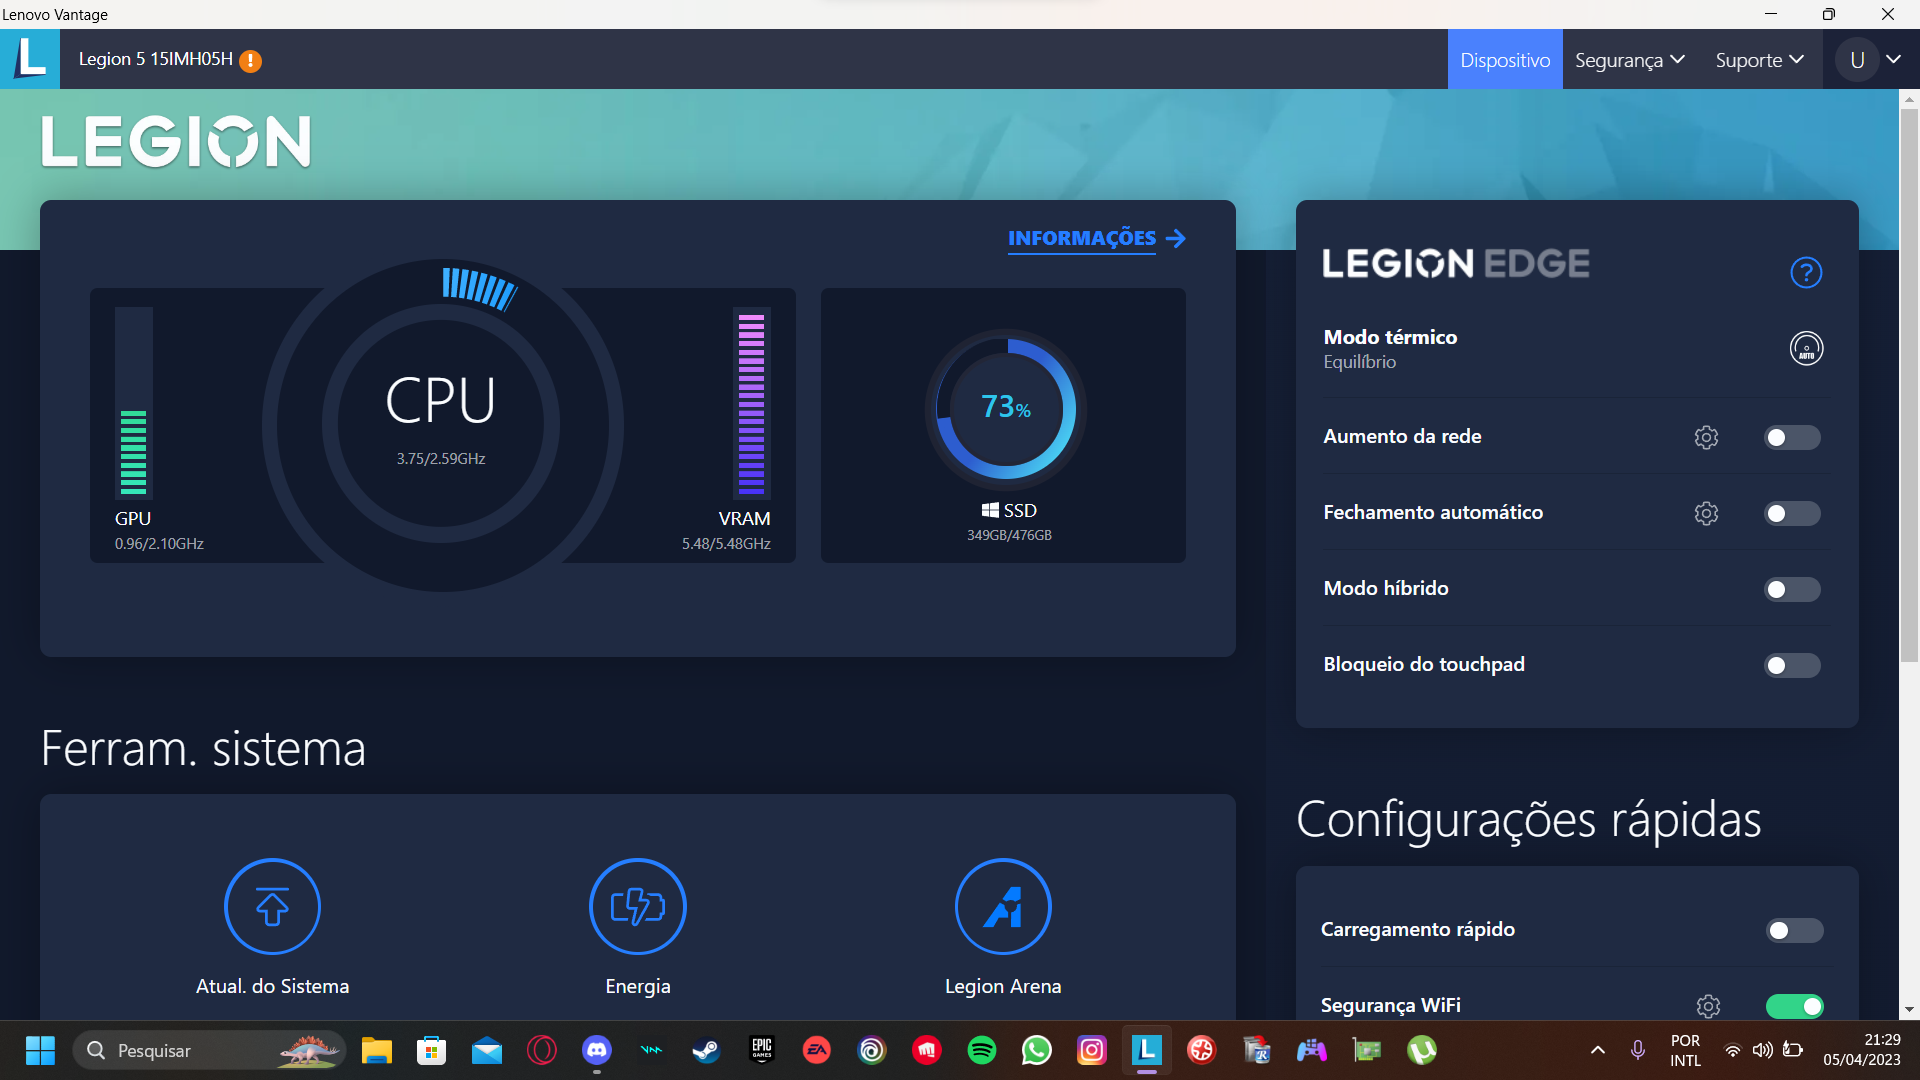Open the Mail app in taskbar

(x=487, y=1050)
